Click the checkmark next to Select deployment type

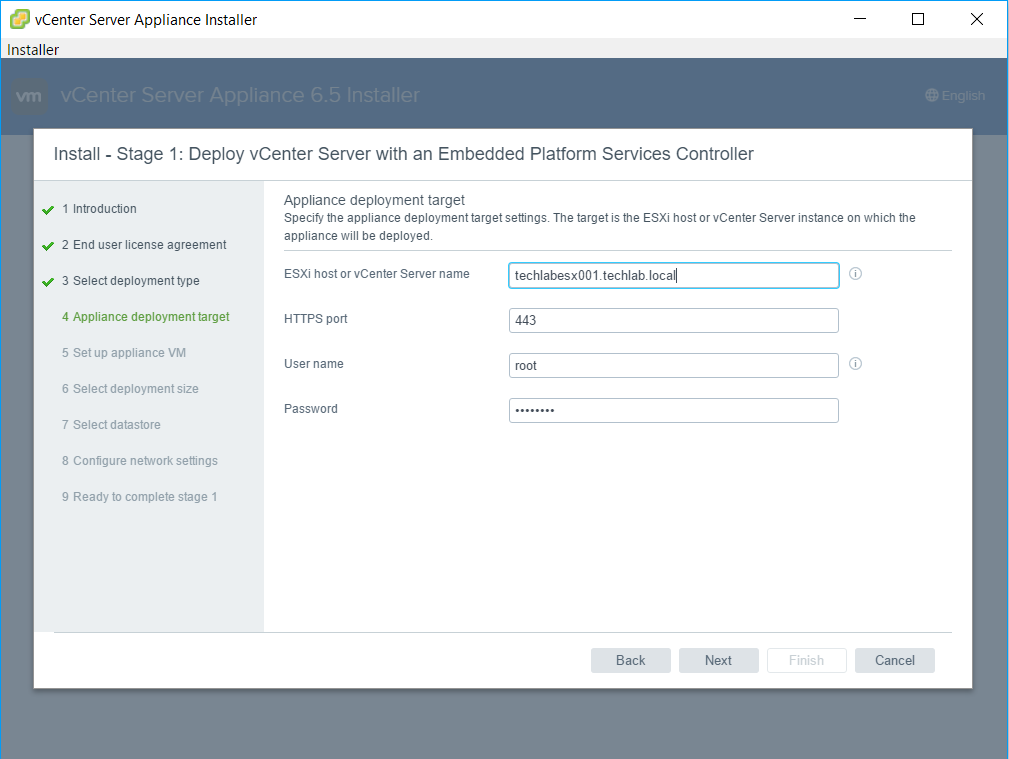coord(48,282)
